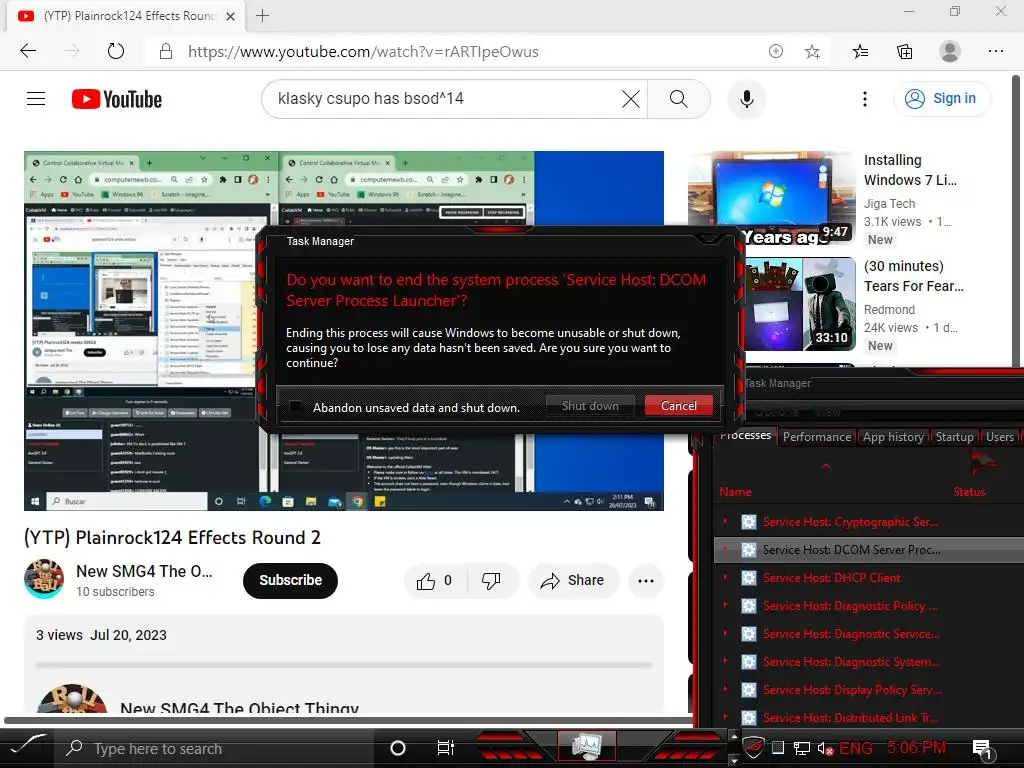The height and width of the screenshot is (768, 1024).
Task: Click YouTube page vertical scrollbar
Action: pyautogui.click(x=1016, y=222)
